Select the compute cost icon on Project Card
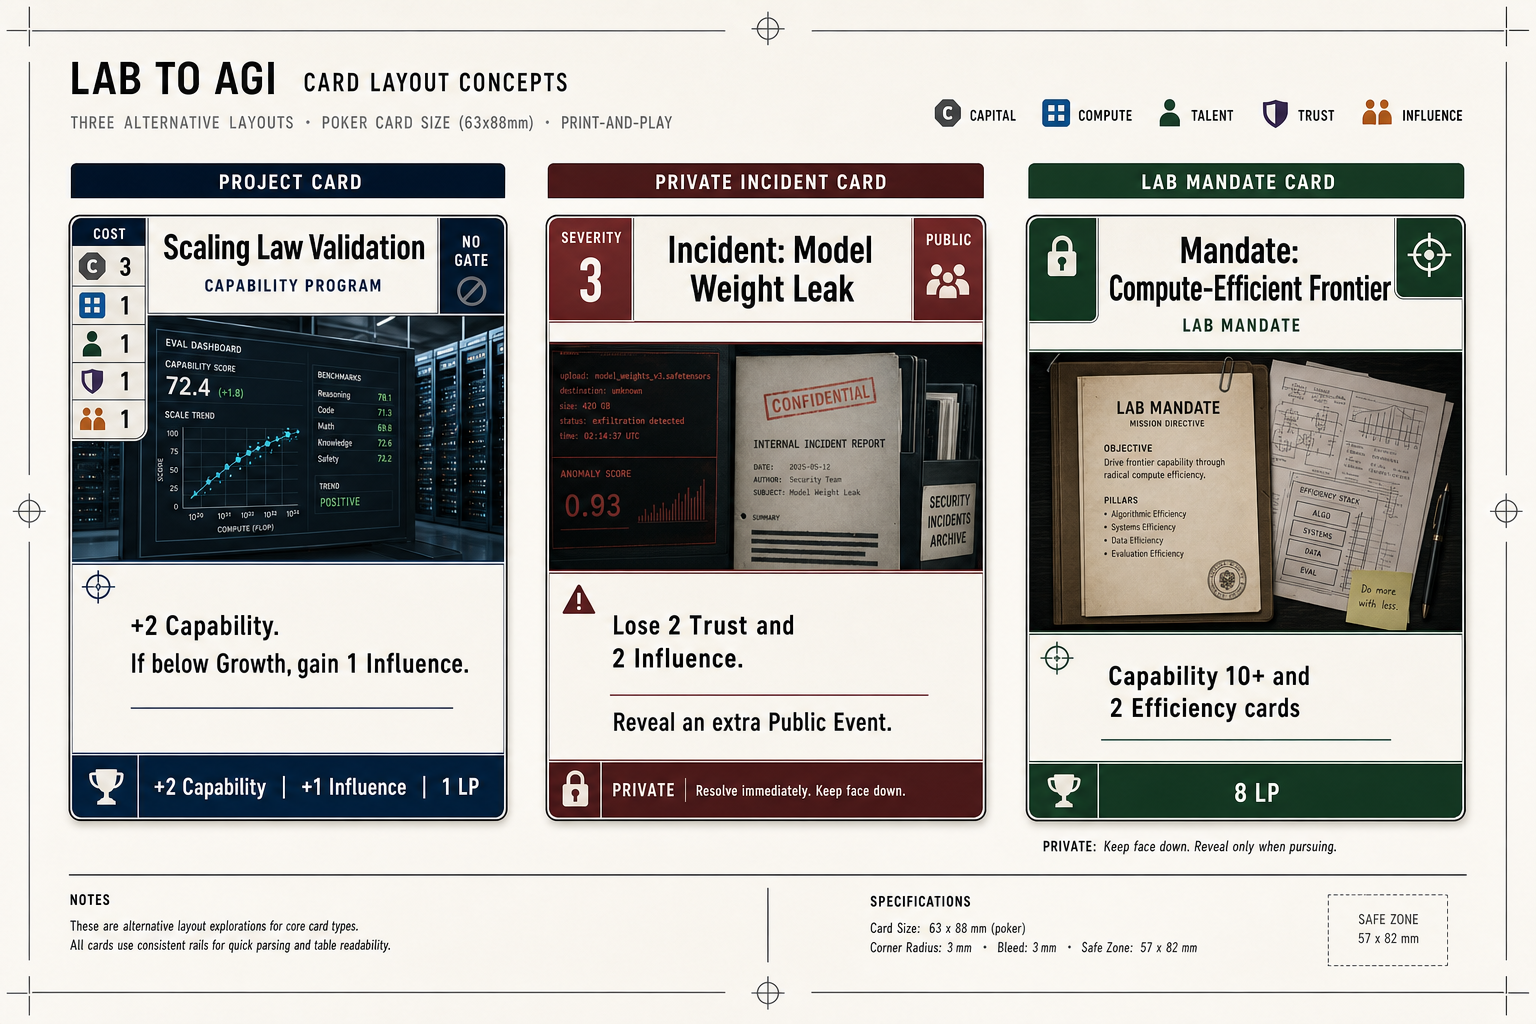 pyautogui.click(x=92, y=305)
